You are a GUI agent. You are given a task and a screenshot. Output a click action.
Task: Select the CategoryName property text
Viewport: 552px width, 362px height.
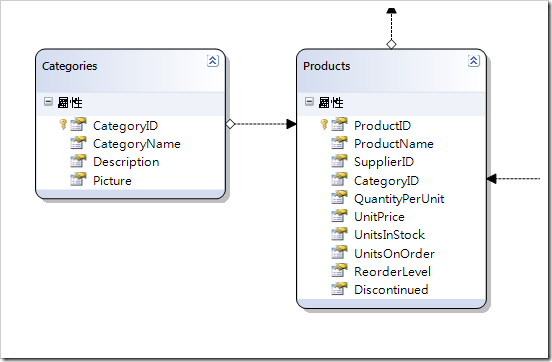(137, 144)
